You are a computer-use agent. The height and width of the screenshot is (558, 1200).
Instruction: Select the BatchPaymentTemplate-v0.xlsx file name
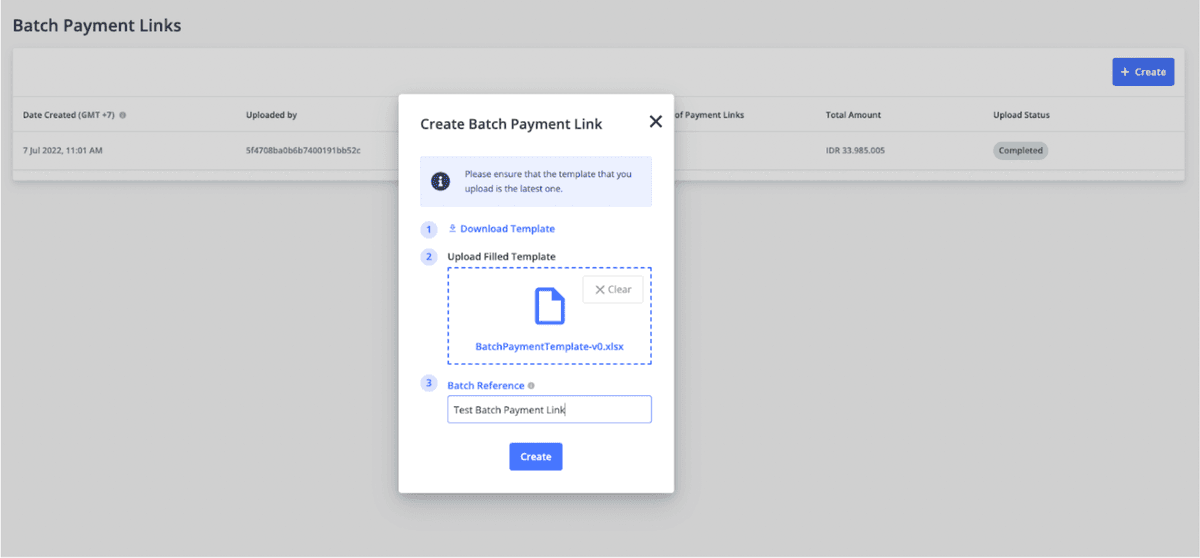[549, 346]
